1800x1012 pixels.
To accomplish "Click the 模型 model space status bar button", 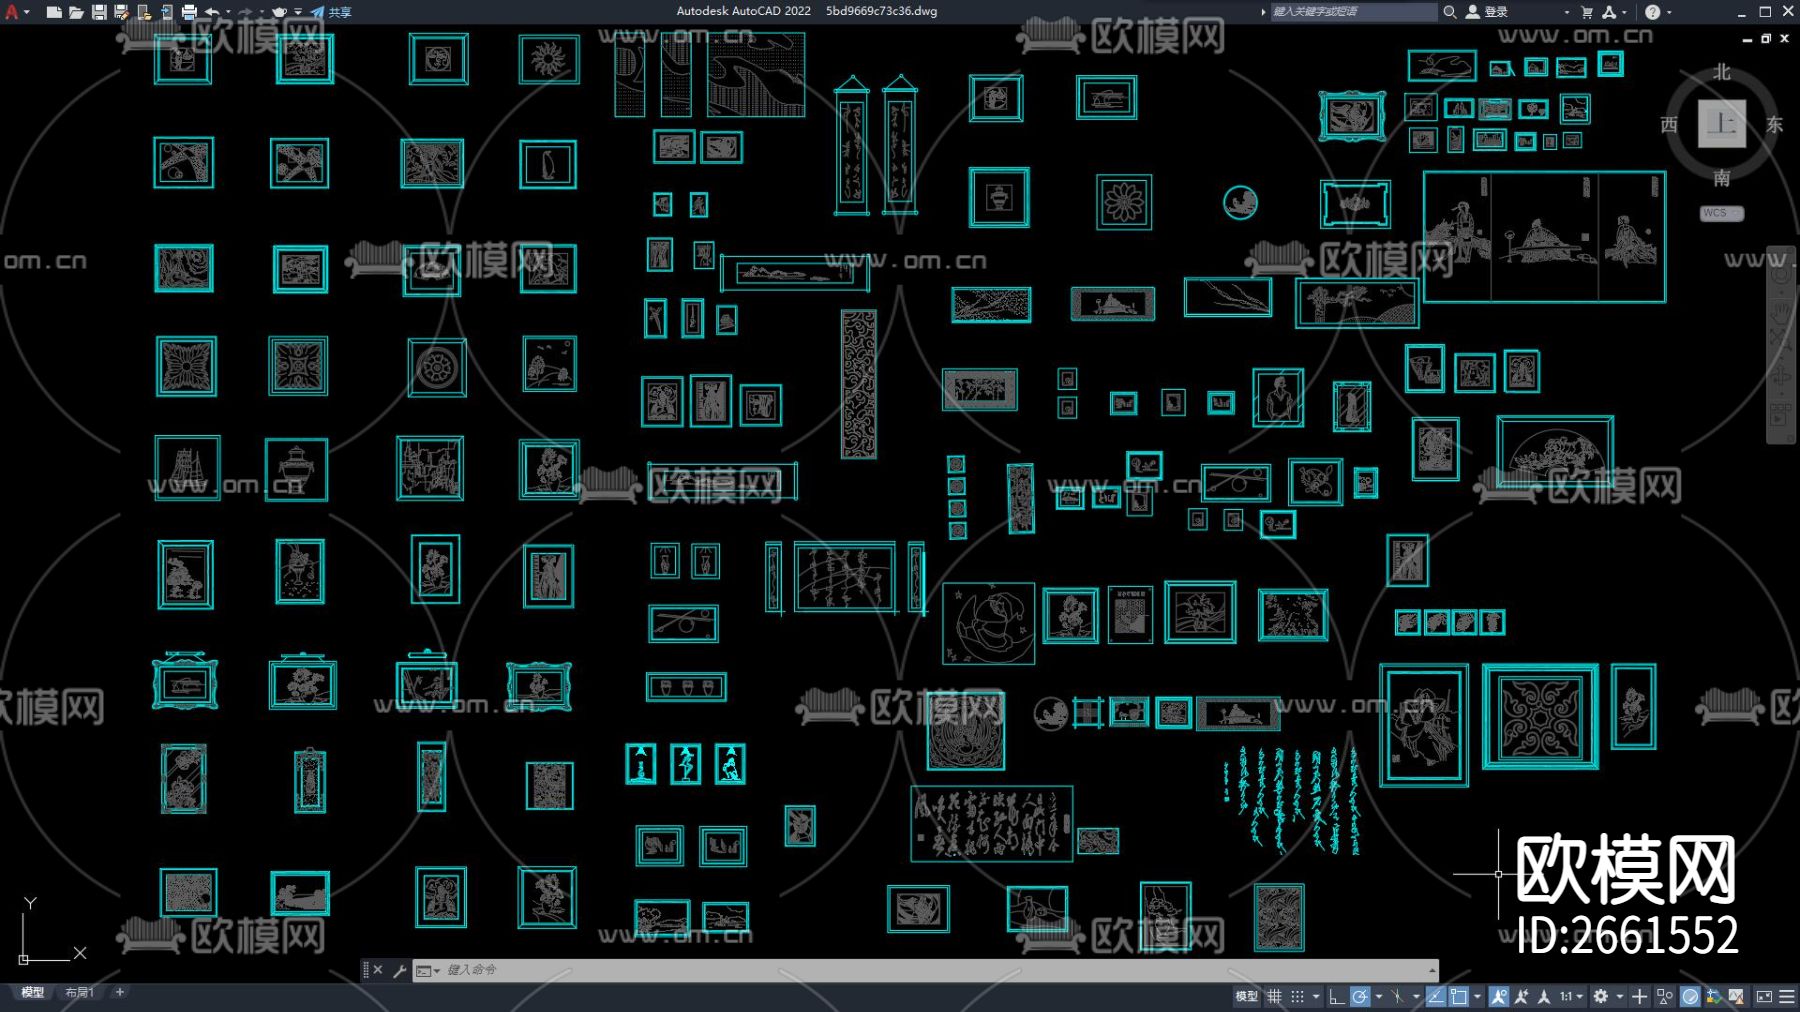I will [1246, 996].
